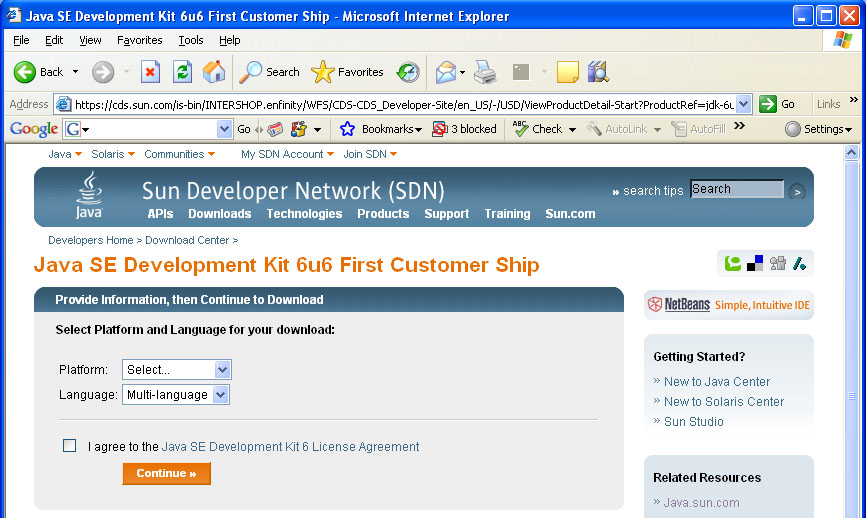Click the search tips link
This screenshot has height=518, width=866.
(653, 191)
